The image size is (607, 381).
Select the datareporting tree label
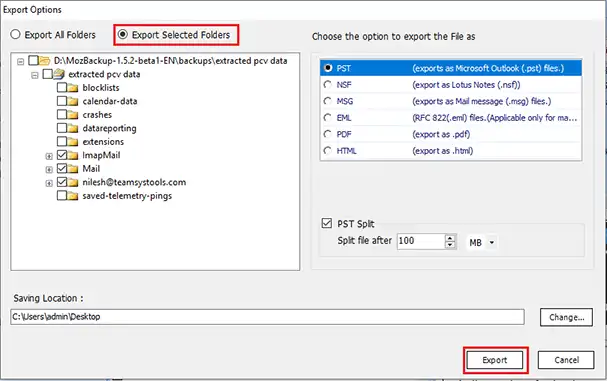[109, 128]
